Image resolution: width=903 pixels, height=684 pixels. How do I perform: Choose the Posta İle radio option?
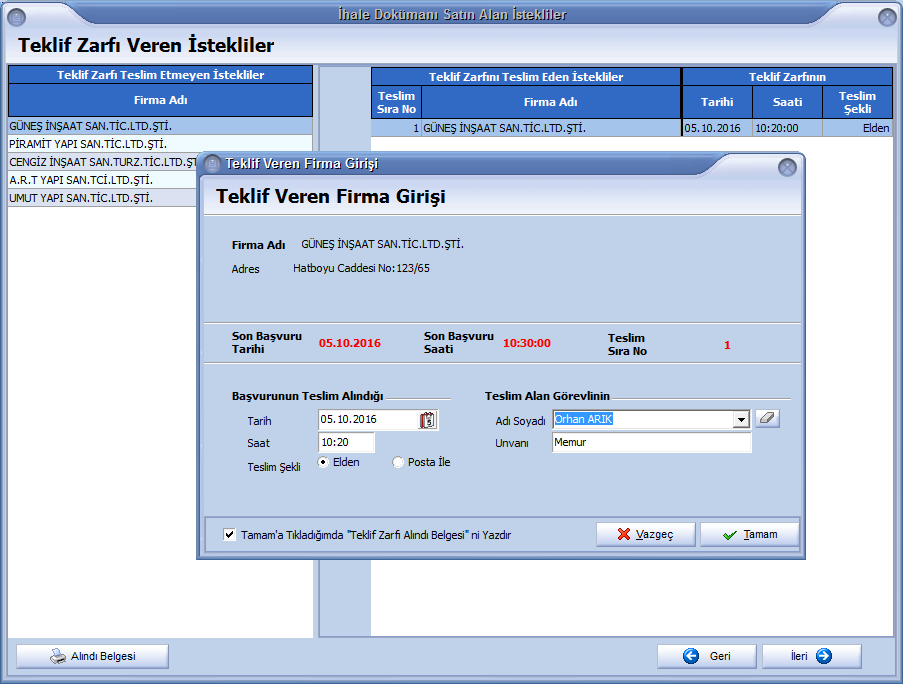pos(399,462)
